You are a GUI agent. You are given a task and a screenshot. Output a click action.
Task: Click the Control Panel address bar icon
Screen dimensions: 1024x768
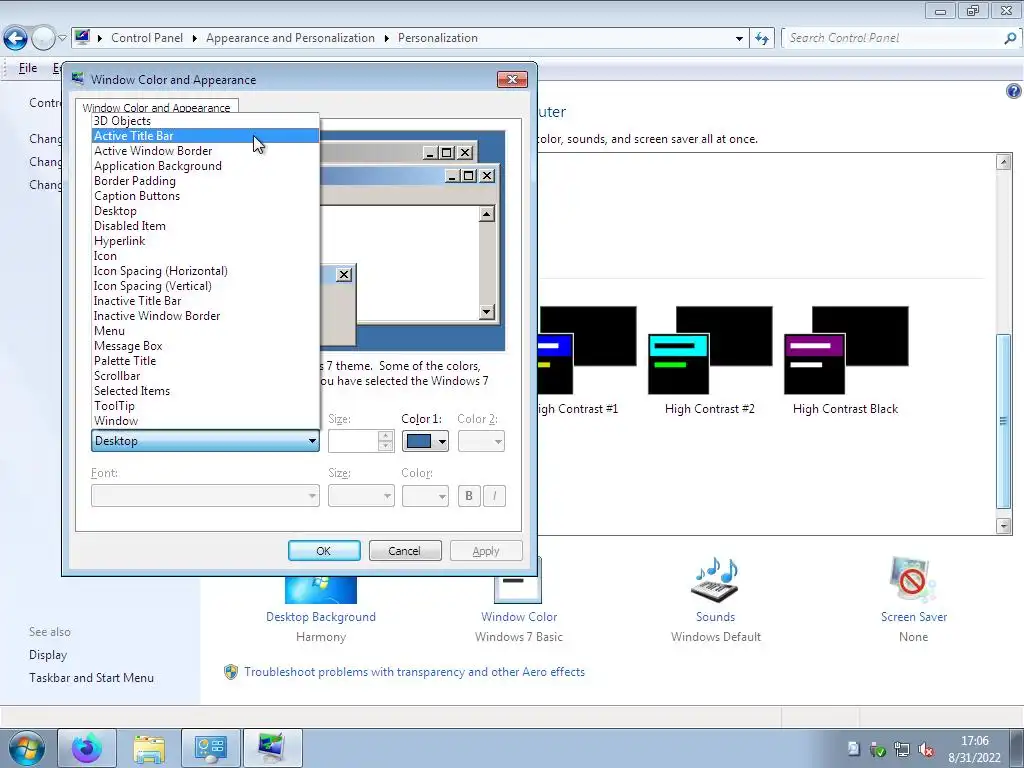point(82,37)
